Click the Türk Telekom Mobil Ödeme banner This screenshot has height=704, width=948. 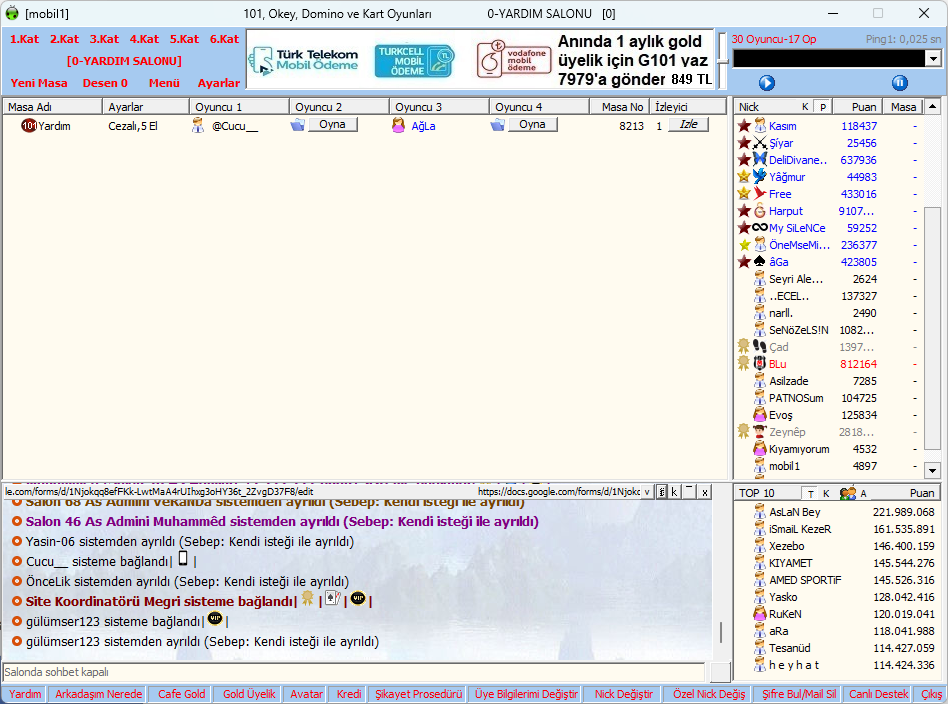pyautogui.click(x=303, y=61)
